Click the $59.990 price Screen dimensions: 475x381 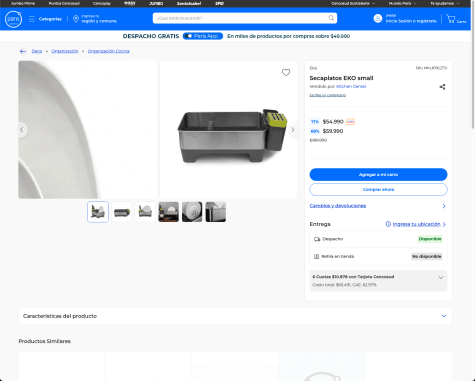click(333, 131)
